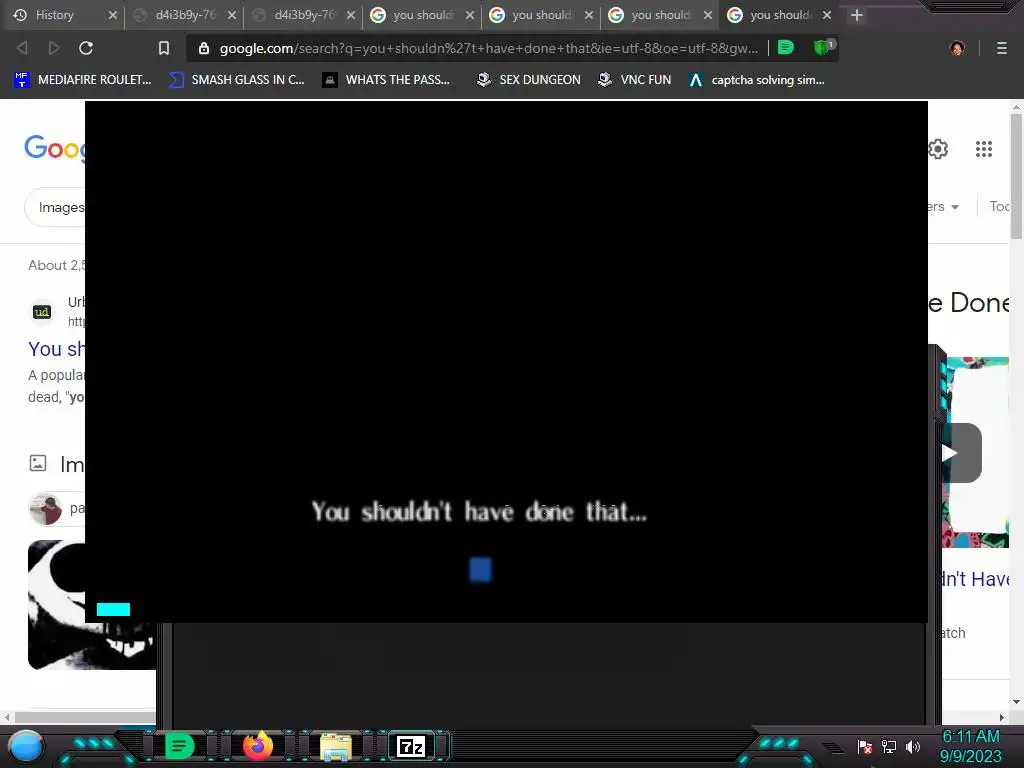Open the first d4i3b9y-76 tab
Viewport: 1024px width, 768px height.
[x=183, y=15]
